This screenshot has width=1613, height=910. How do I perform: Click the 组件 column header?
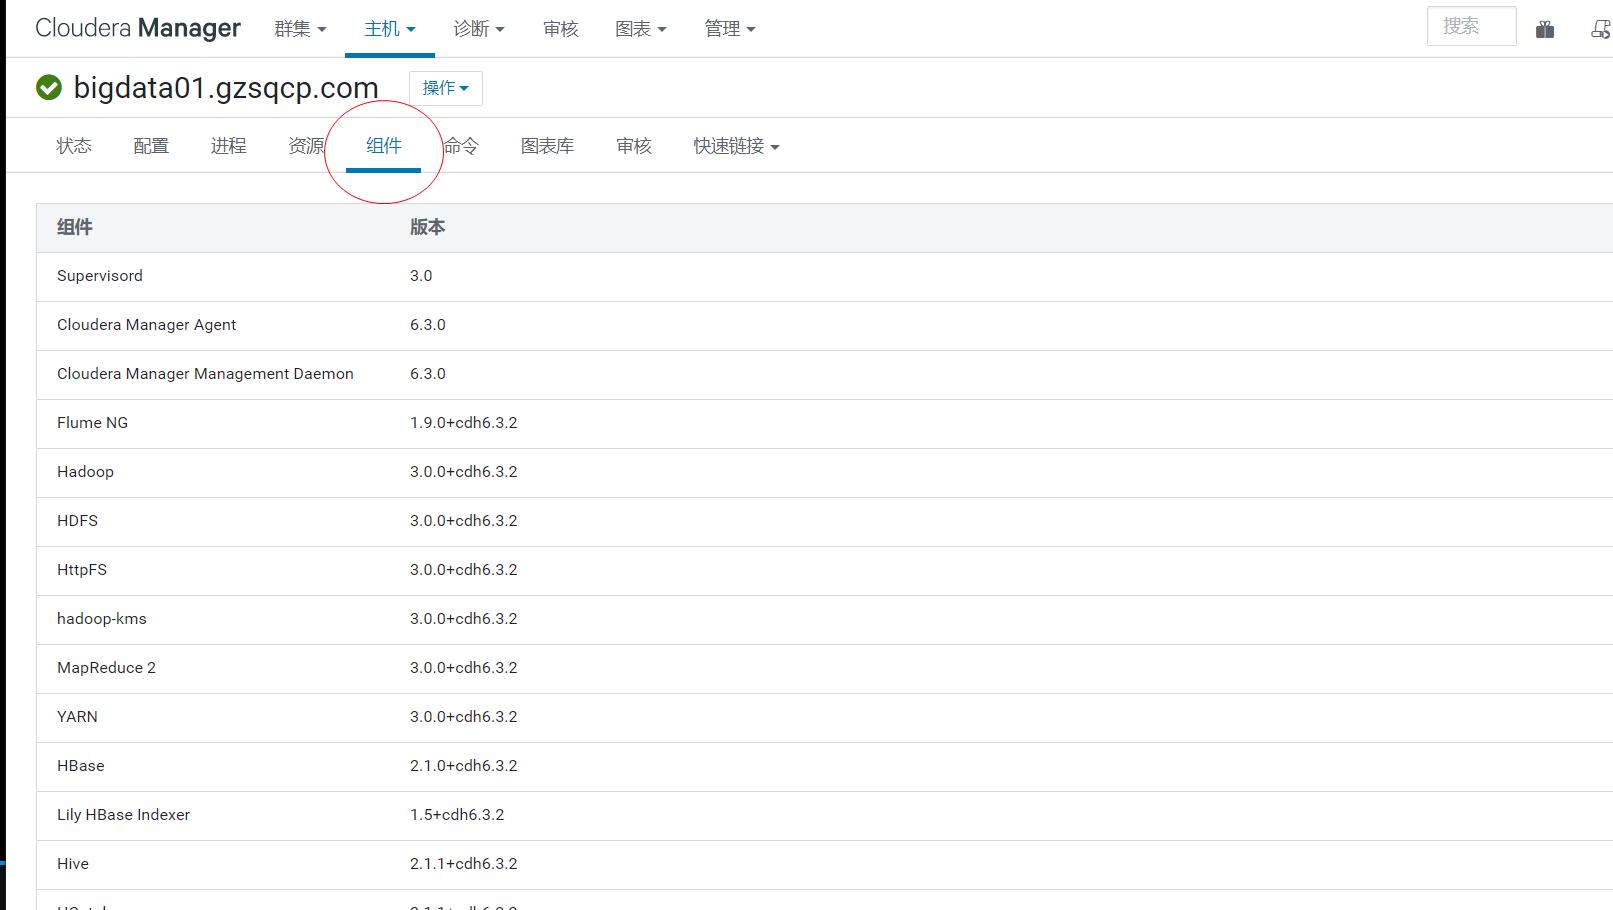point(75,227)
